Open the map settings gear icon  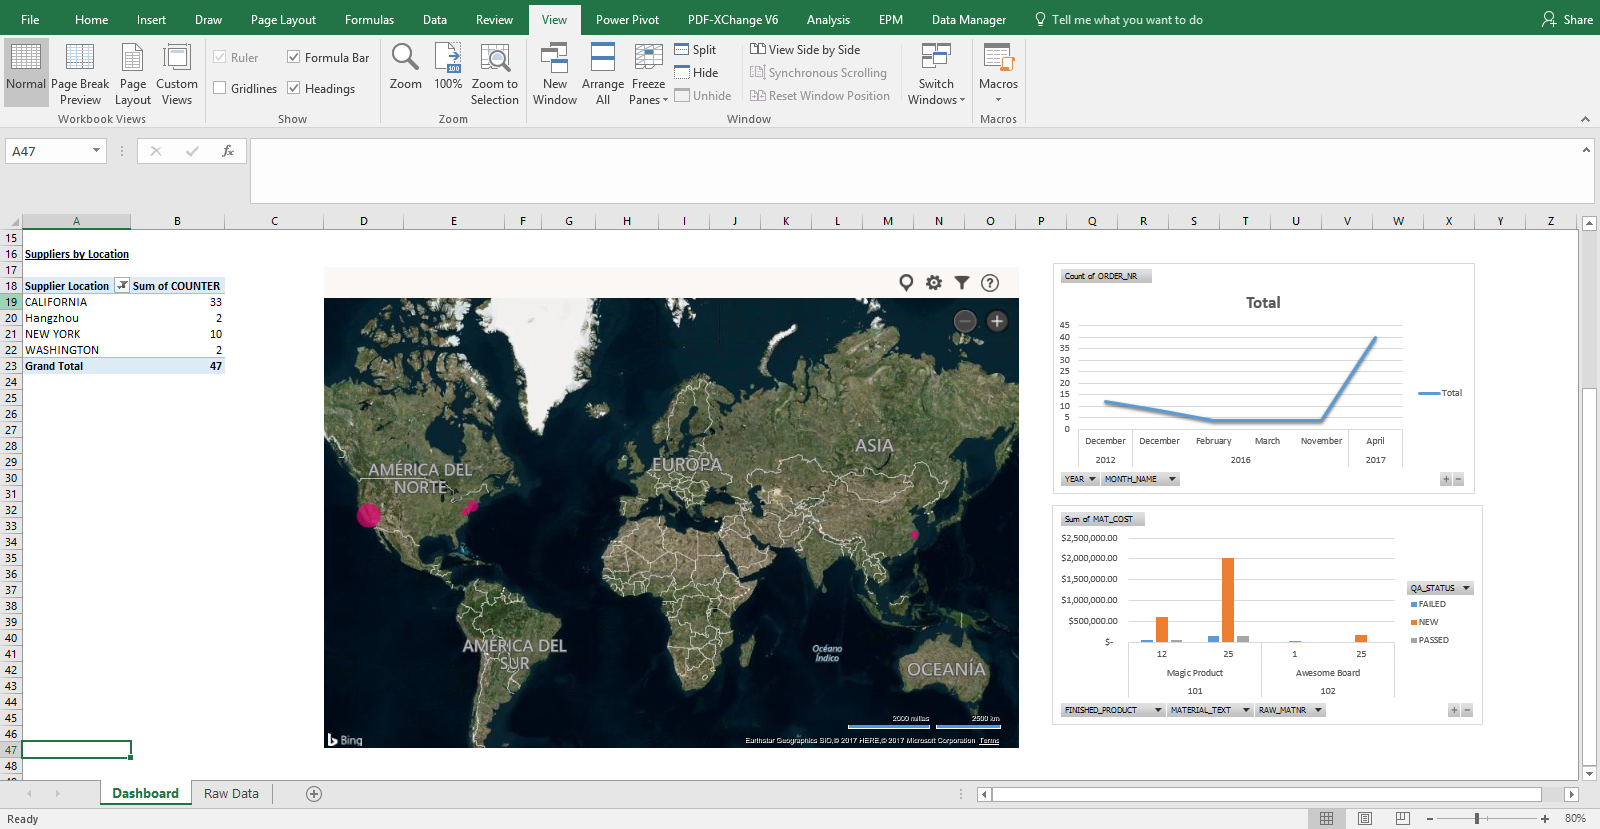(934, 283)
